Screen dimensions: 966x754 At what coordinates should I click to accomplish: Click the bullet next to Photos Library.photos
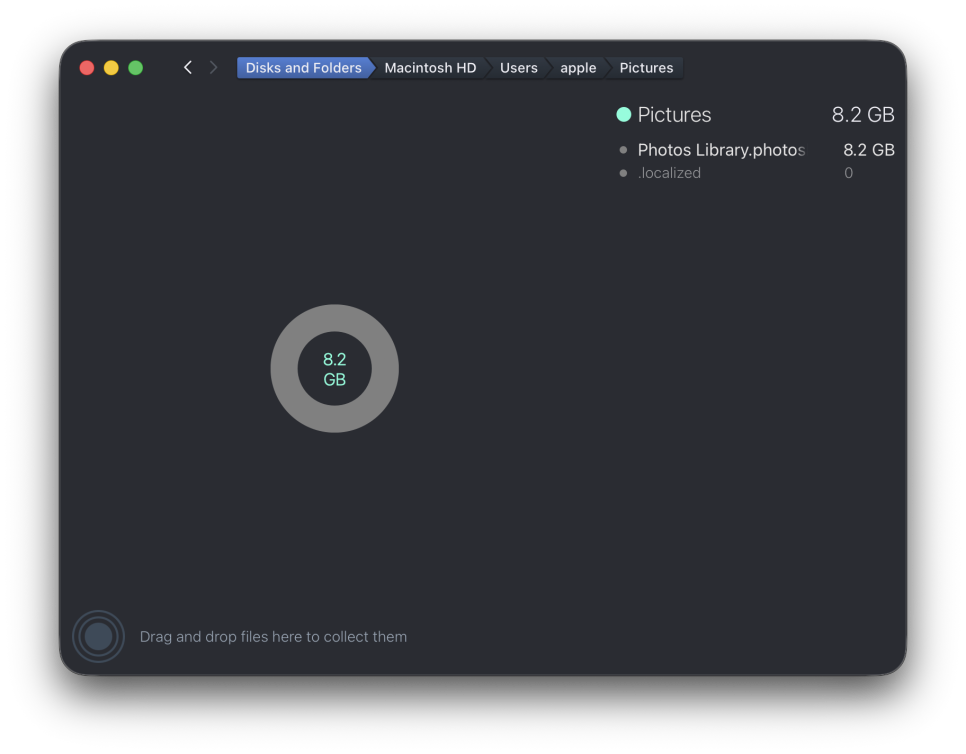coord(623,150)
